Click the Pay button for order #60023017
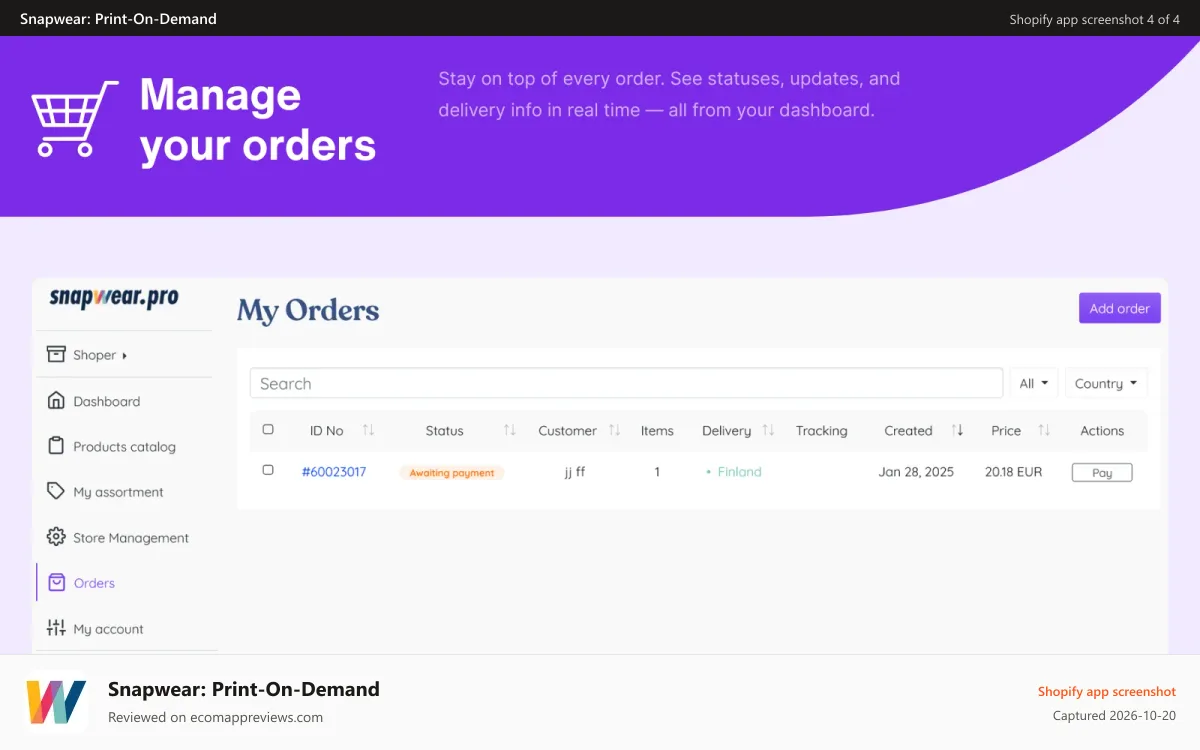This screenshot has height=750, width=1200. pos(1102,472)
